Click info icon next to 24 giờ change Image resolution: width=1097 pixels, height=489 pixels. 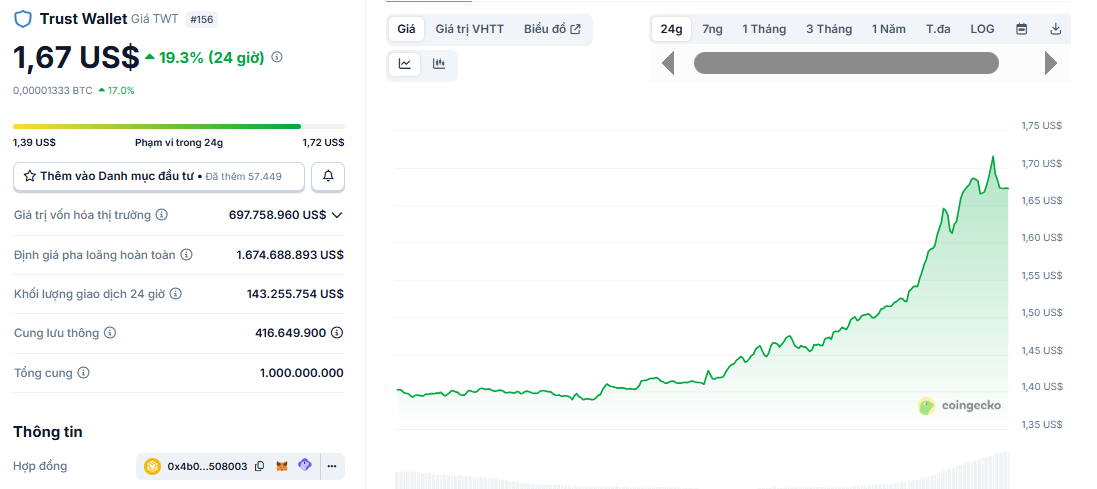[x=277, y=57]
